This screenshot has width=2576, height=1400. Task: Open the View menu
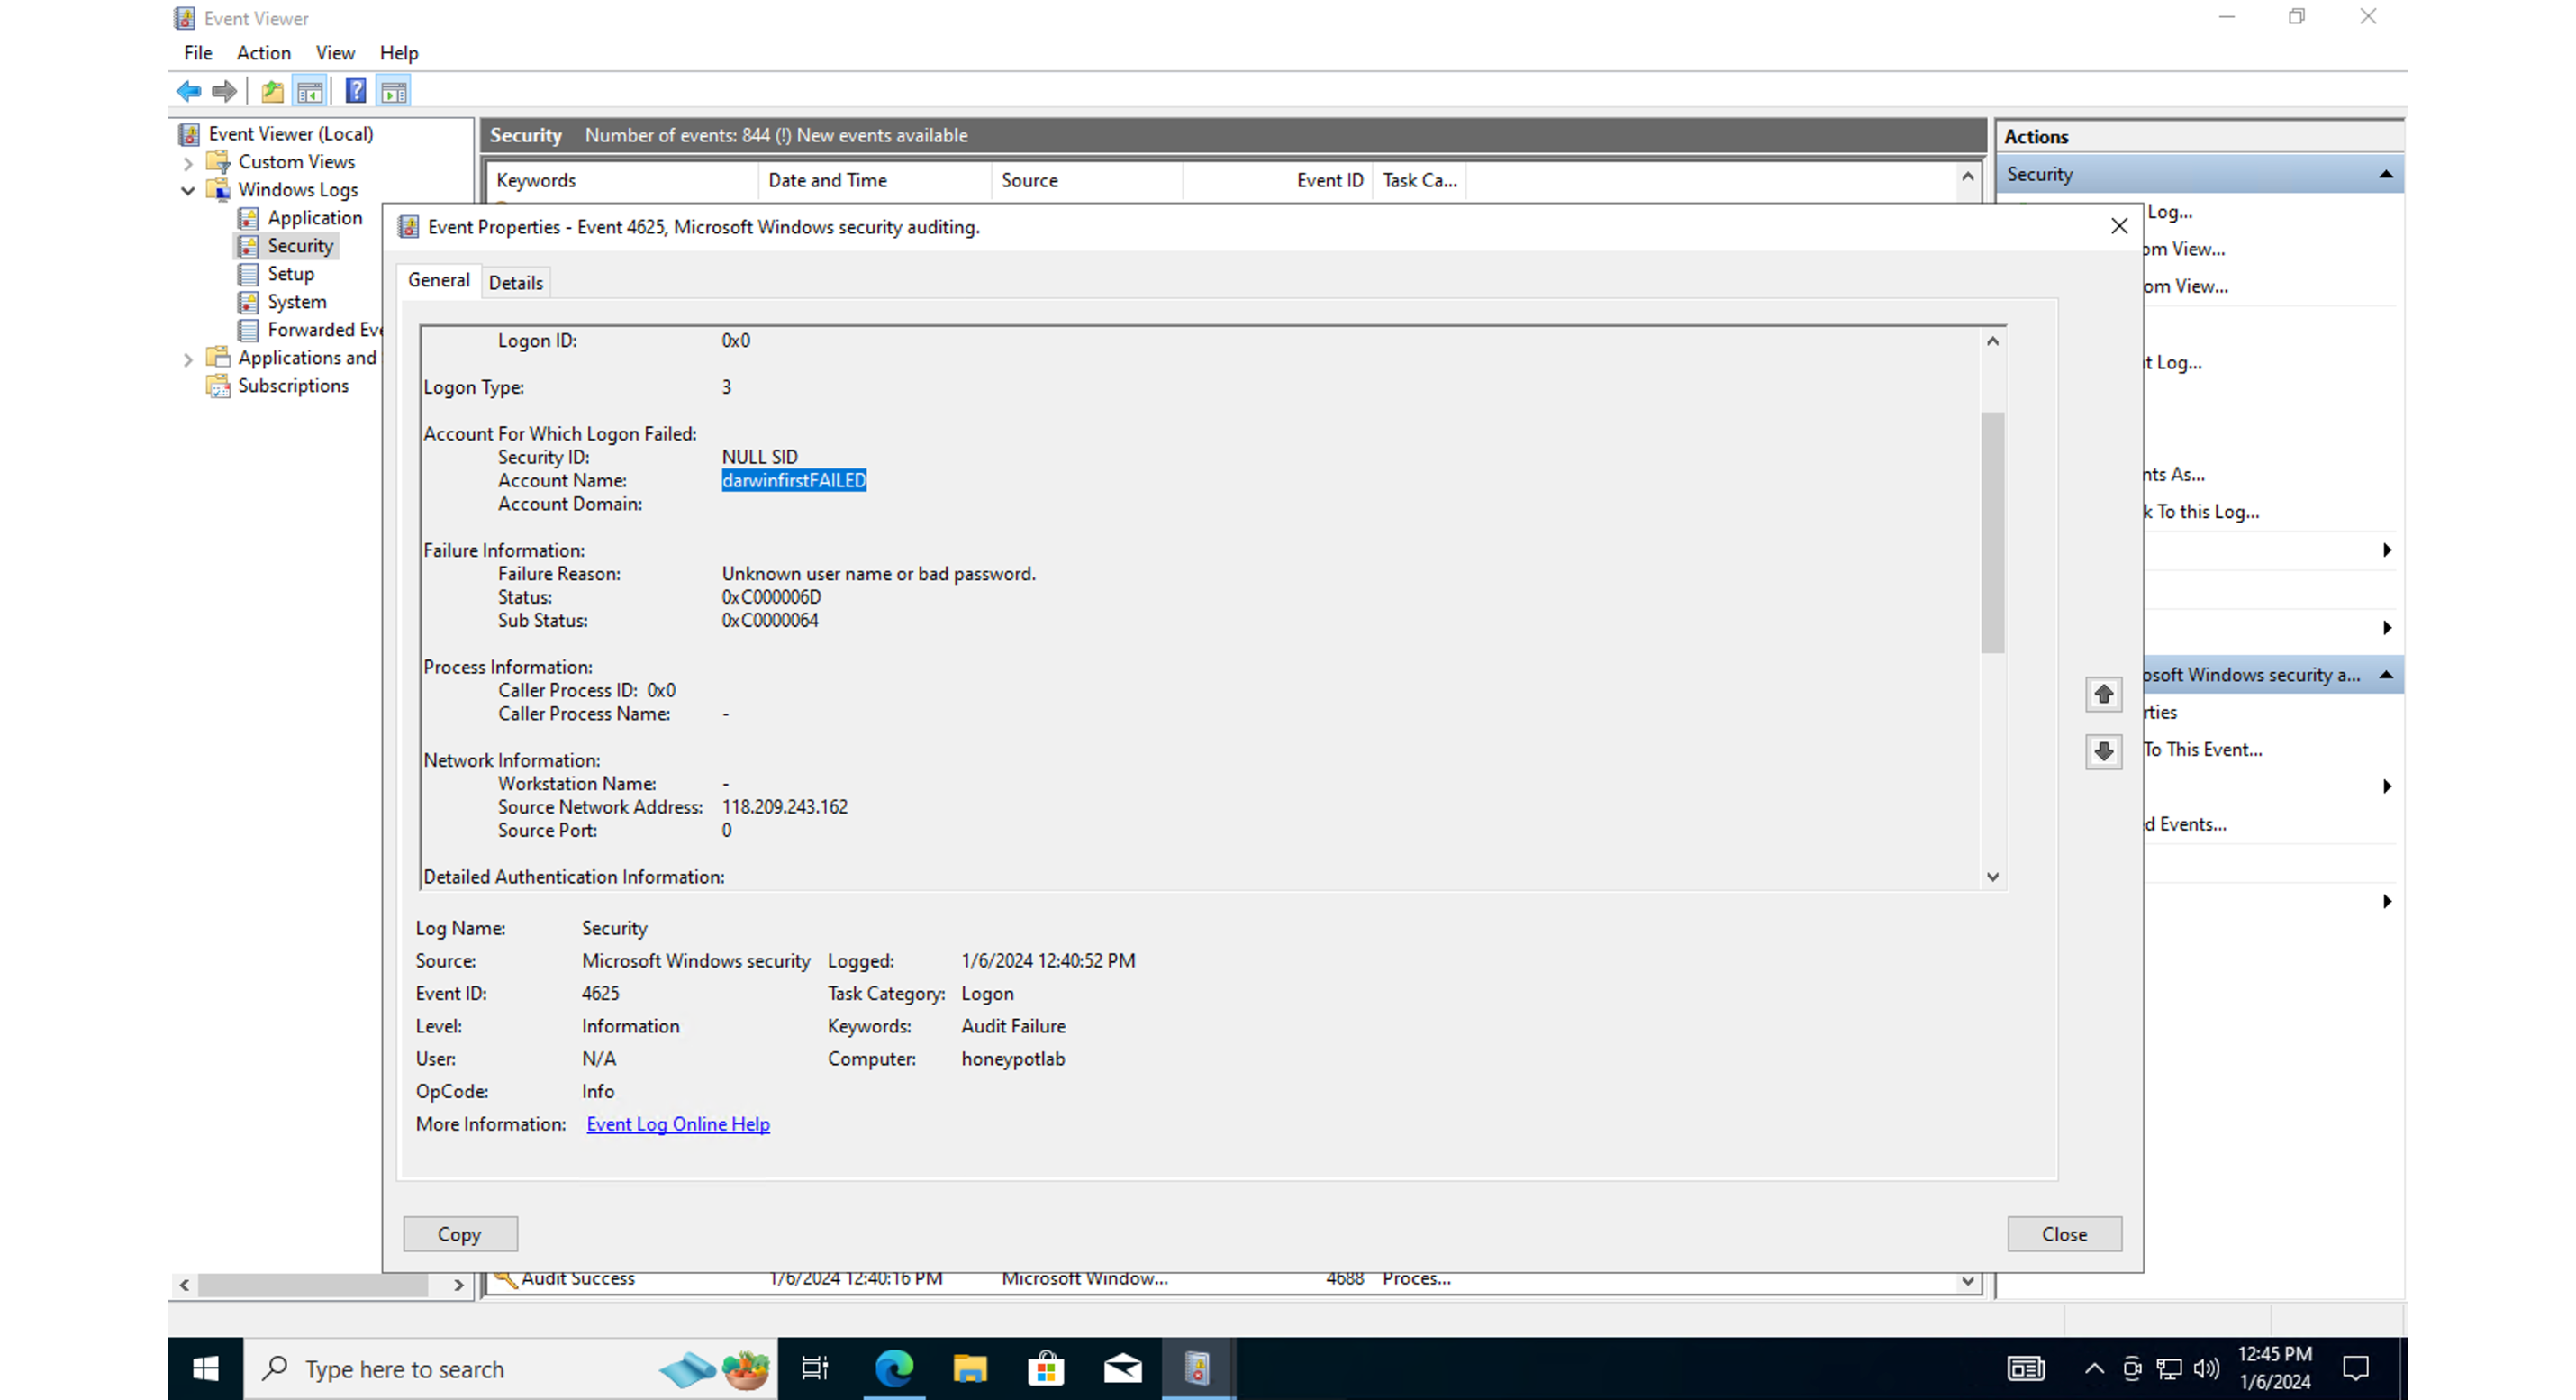tap(335, 53)
